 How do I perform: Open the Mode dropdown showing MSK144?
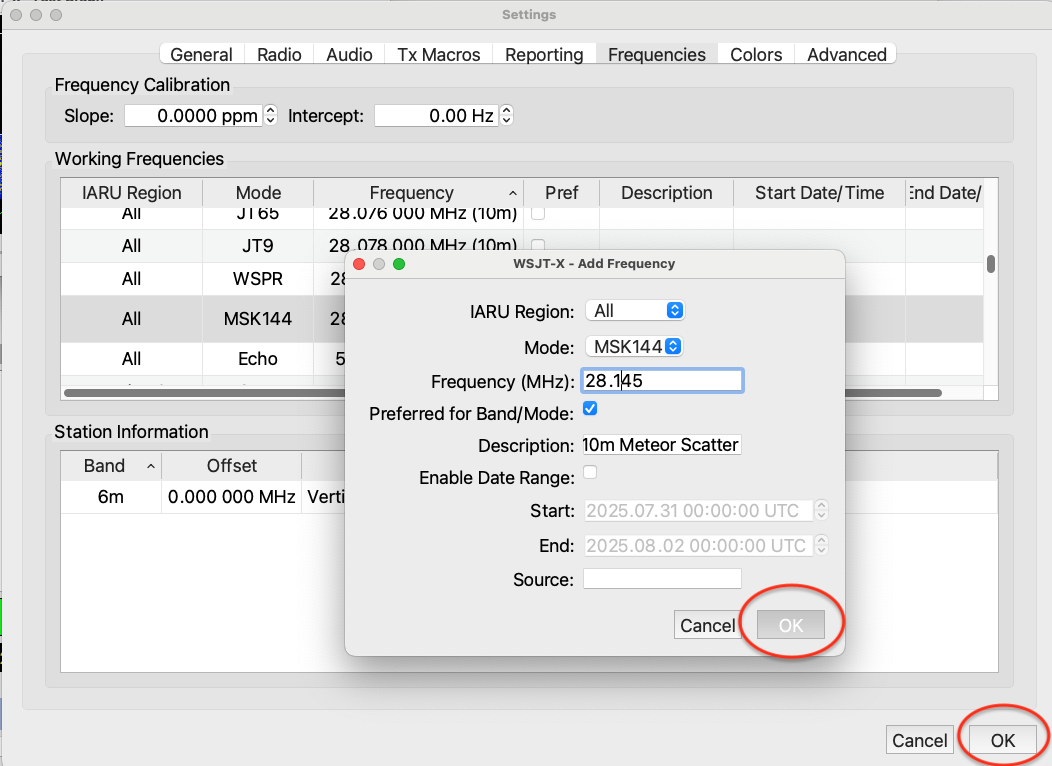[634, 347]
